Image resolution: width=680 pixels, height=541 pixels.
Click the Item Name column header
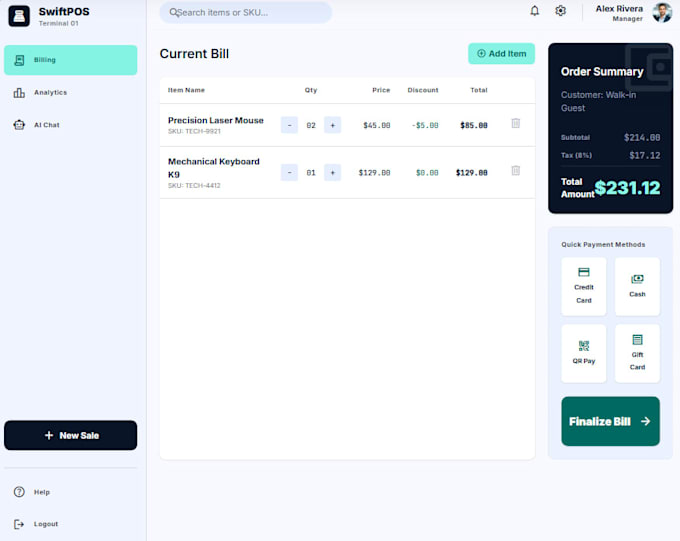click(186, 90)
